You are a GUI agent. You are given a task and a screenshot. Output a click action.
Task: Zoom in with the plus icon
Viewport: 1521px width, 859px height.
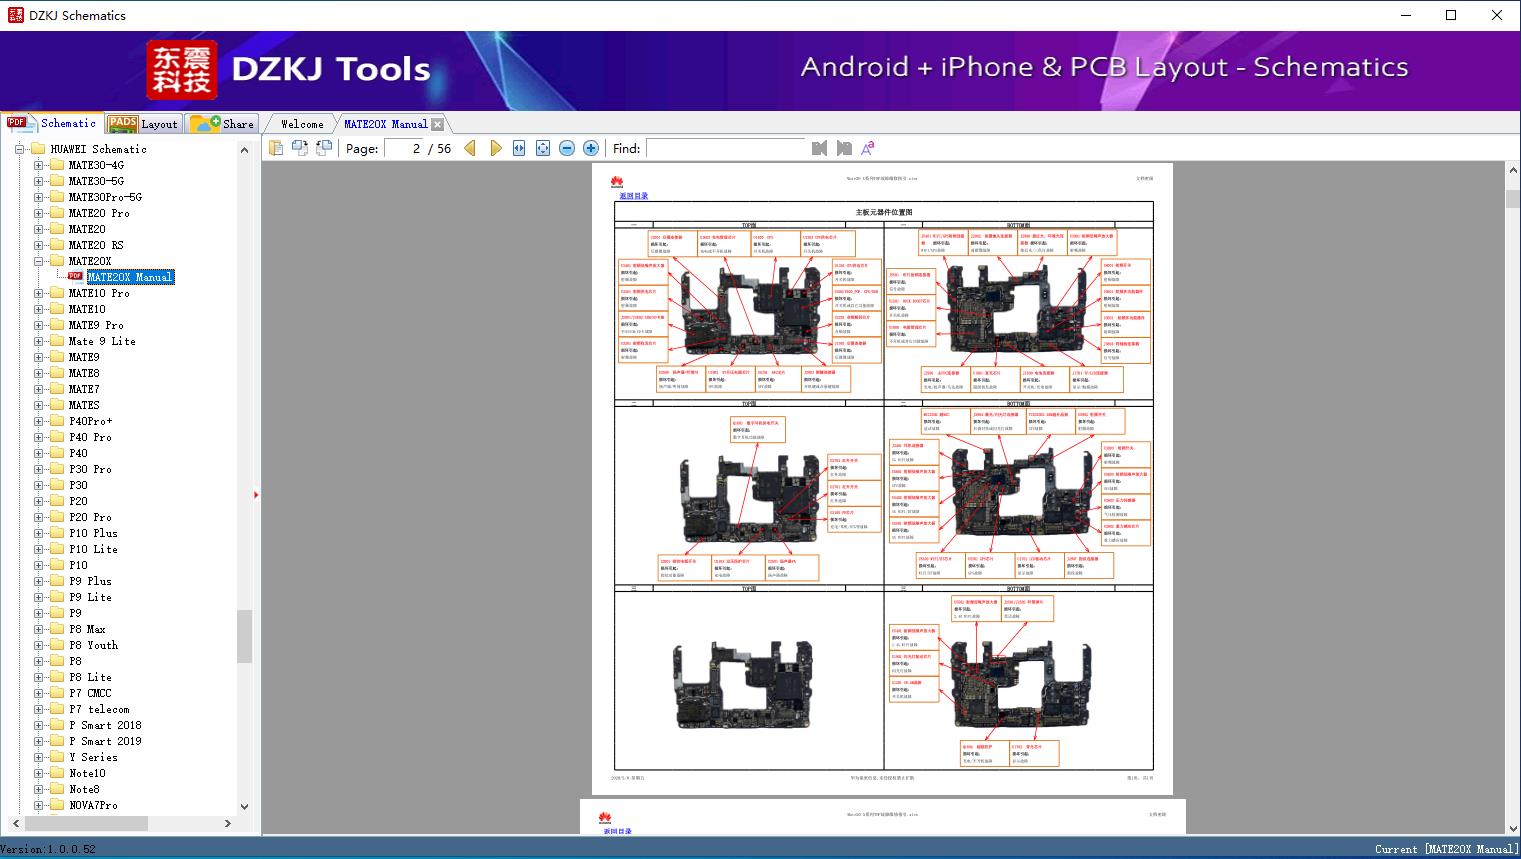coord(591,148)
